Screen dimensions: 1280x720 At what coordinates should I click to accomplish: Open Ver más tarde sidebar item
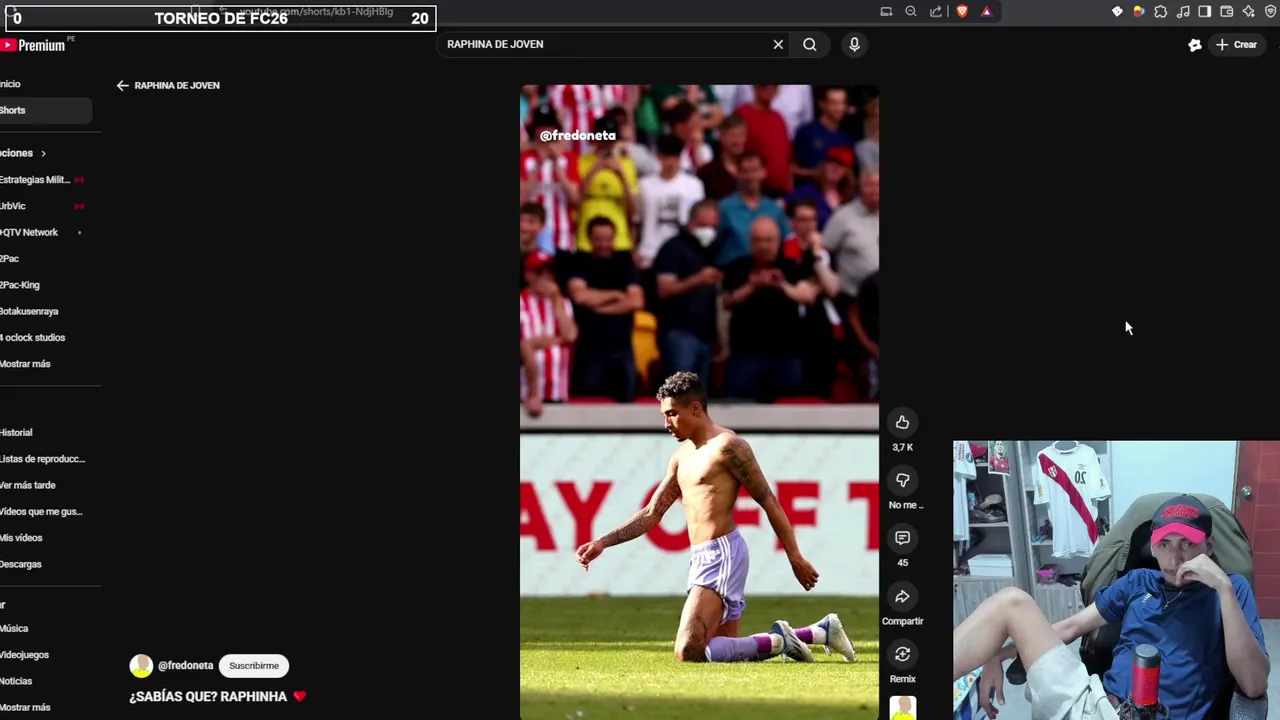pyautogui.click(x=28, y=485)
